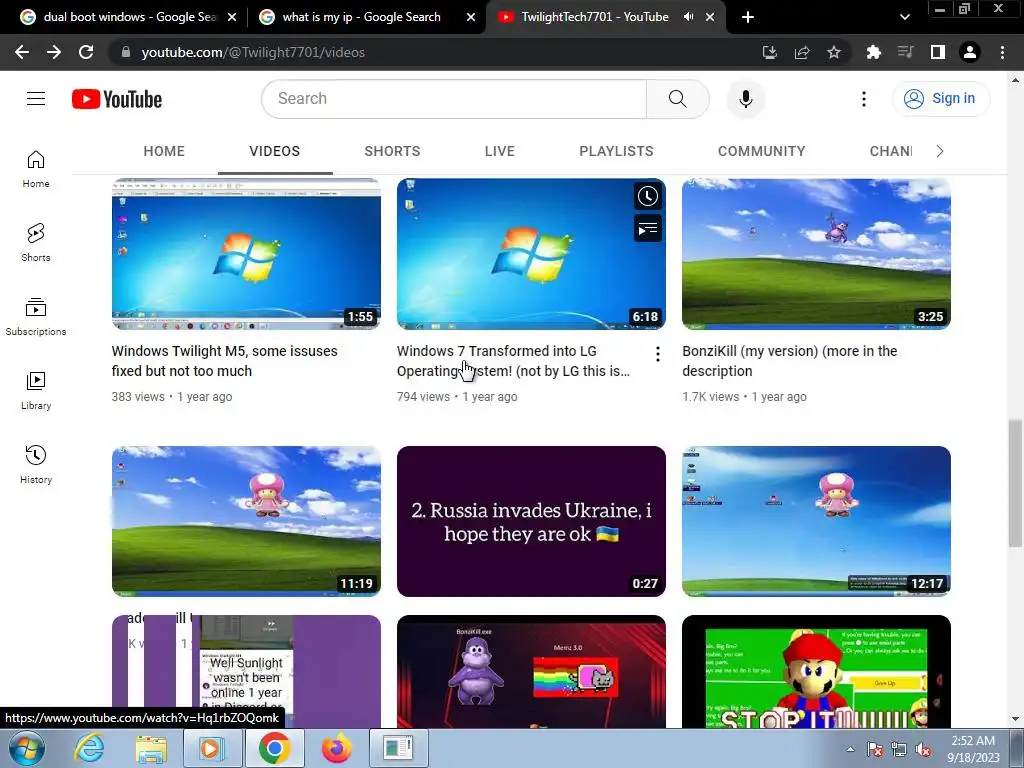This screenshot has width=1024, height=768.
Task: Select the LIVE channel tab
Action: [500, 152]
